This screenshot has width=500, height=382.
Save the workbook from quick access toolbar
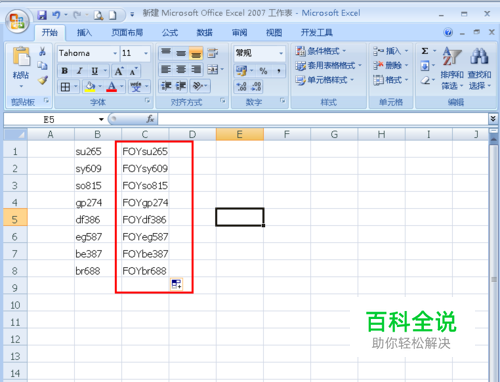(42, 15)
